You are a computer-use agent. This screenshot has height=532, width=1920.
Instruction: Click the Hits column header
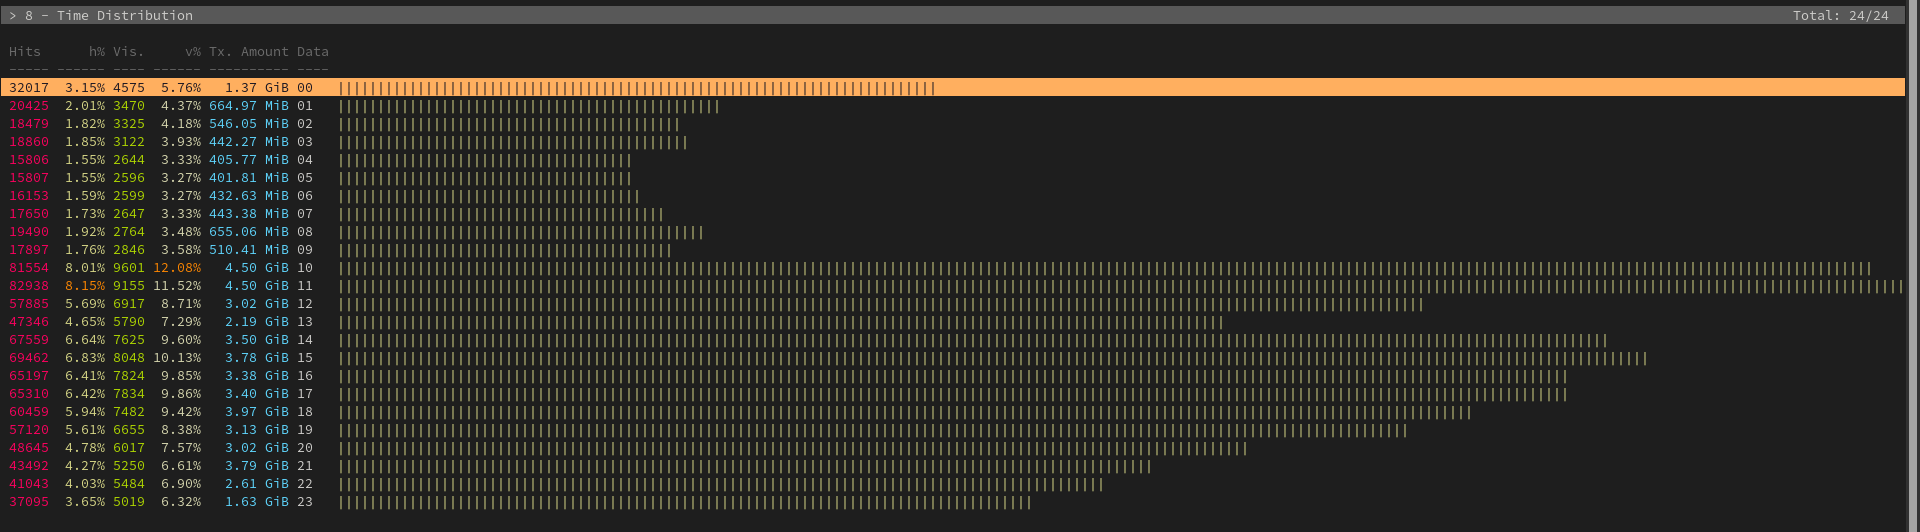25,52
